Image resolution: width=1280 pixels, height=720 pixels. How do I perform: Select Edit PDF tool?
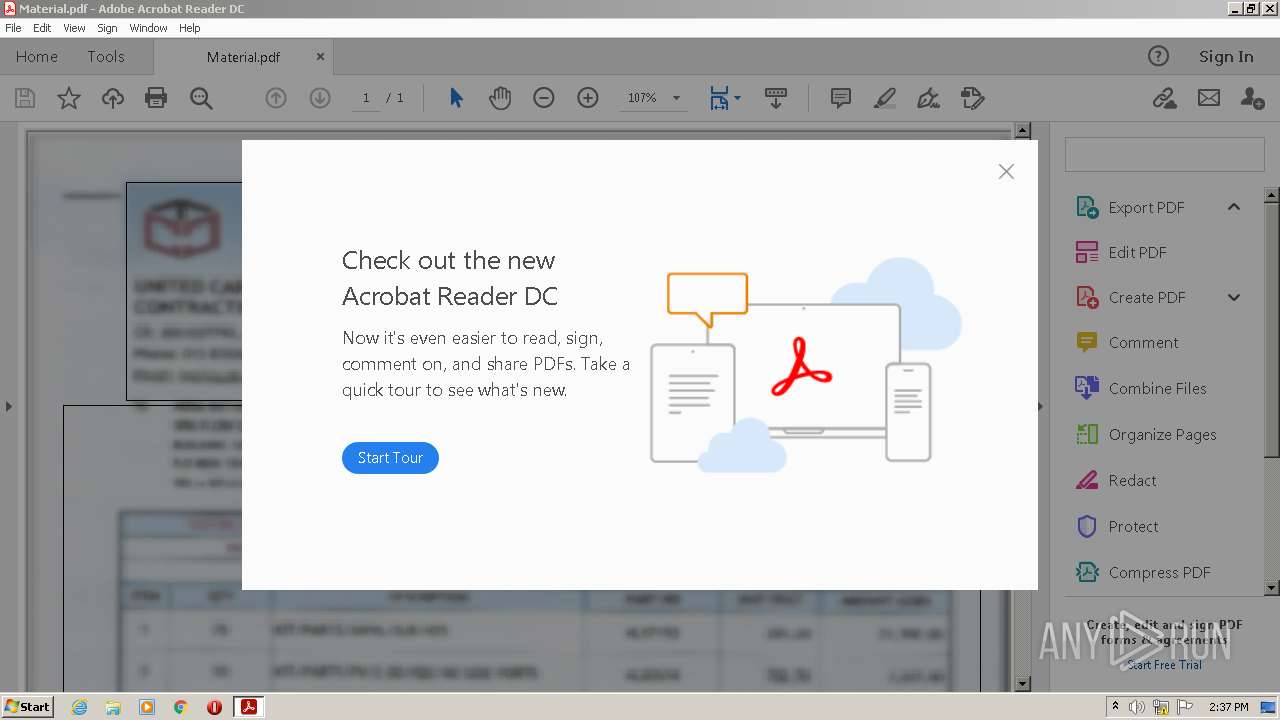click(x=1137, y=252)
